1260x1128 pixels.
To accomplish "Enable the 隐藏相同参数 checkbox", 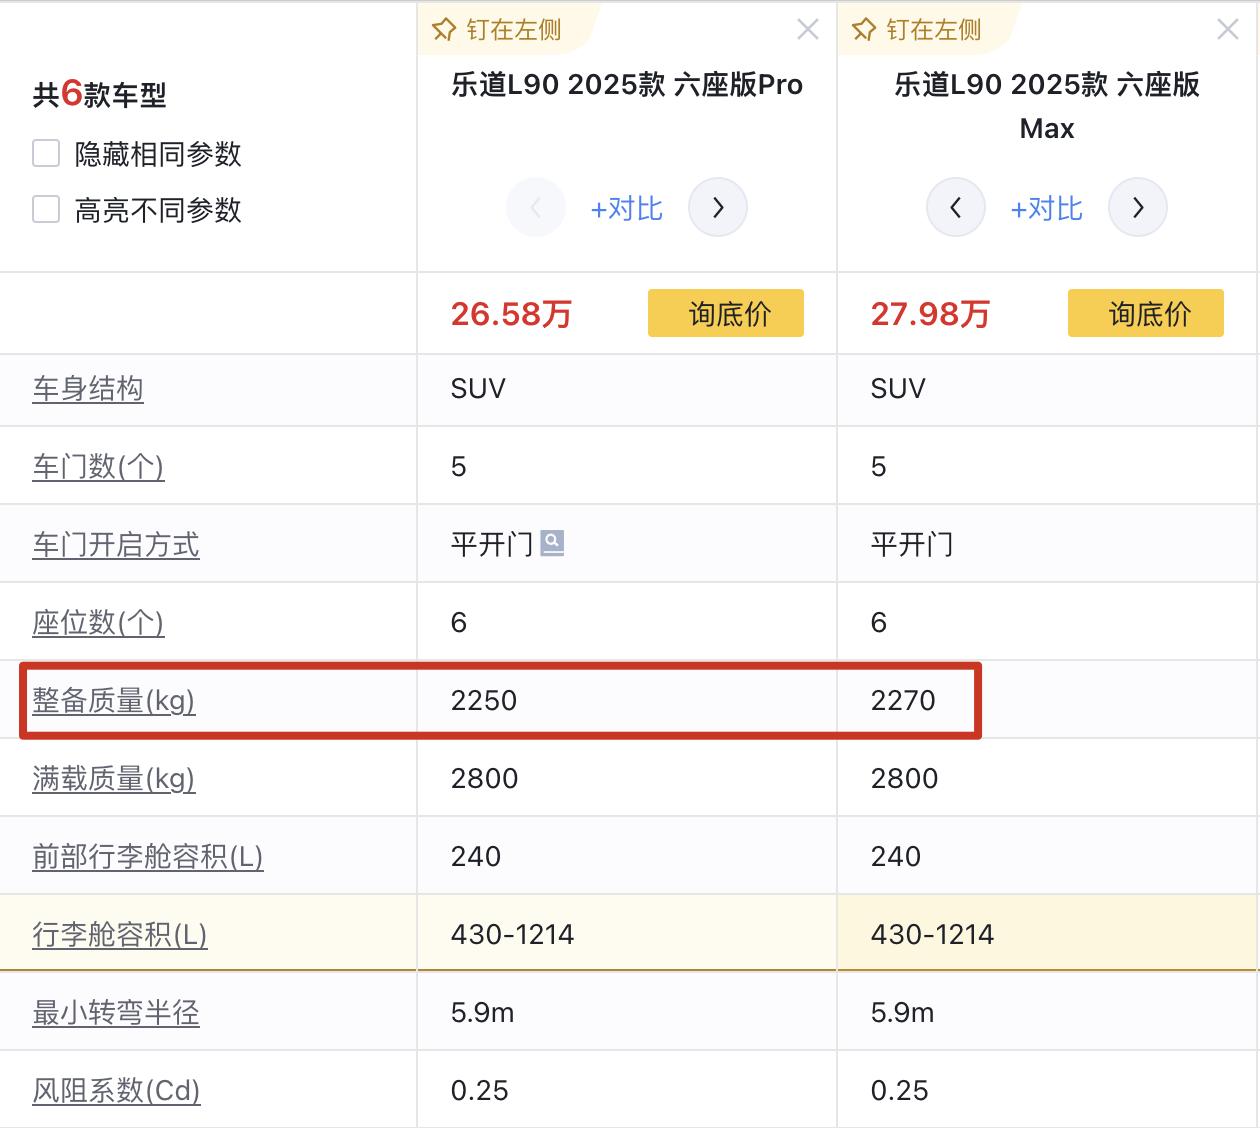I will pyautogui.click(x=46, y=154).
